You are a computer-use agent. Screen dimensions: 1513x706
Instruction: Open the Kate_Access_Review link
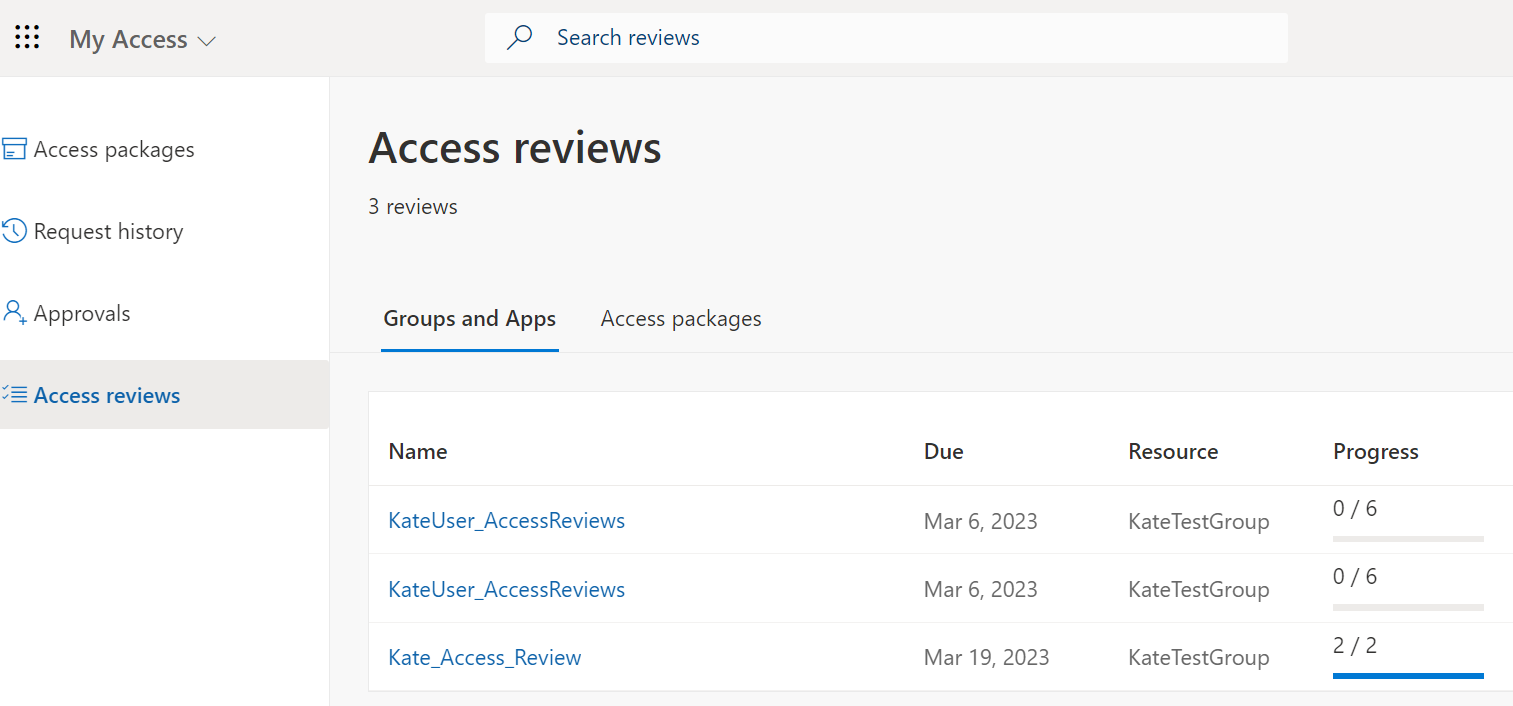[x=484, y=657]
